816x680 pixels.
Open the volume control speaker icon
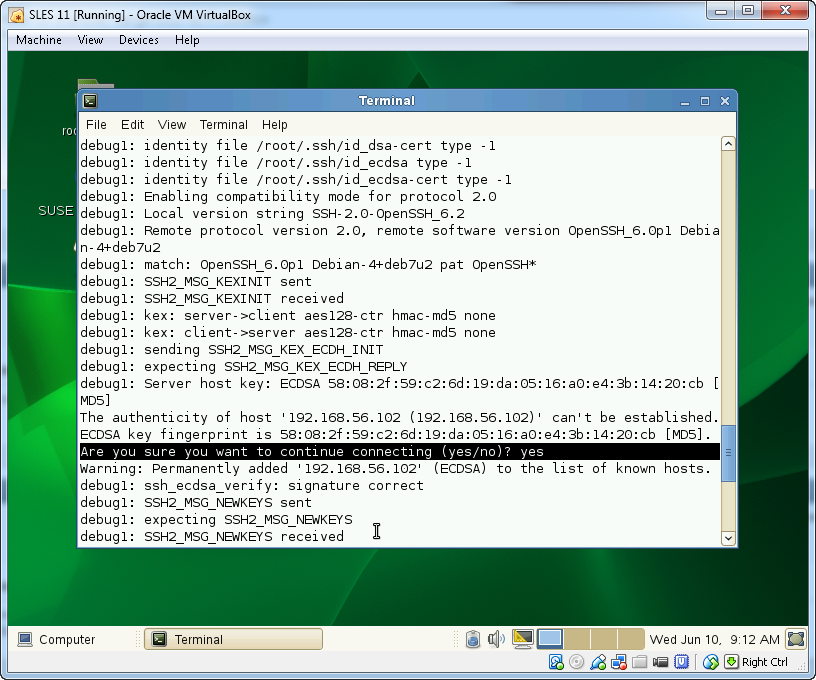click(496, 639)
